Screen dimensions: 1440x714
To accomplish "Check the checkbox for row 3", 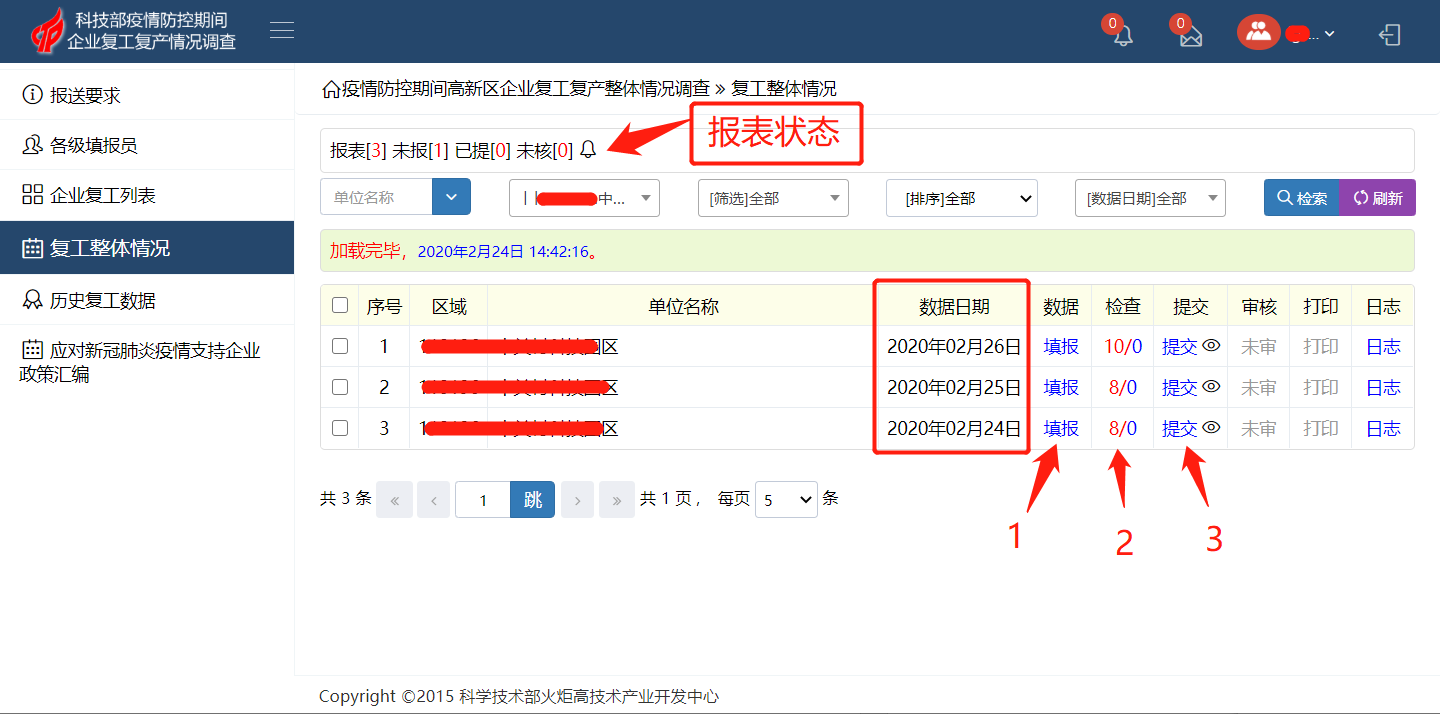I will pos(340,428).
